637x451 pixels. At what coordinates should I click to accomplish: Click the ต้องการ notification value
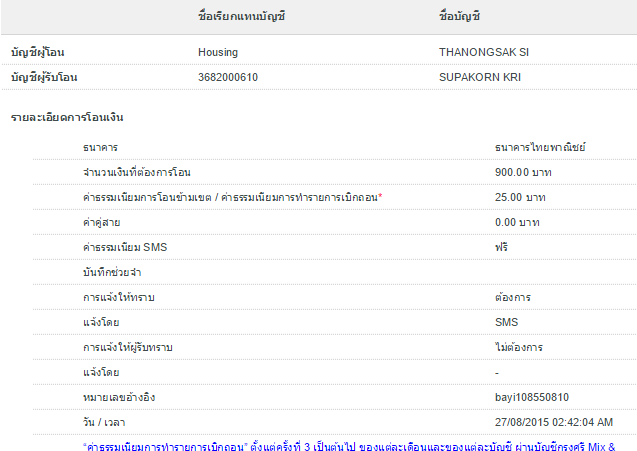[512, 298]
